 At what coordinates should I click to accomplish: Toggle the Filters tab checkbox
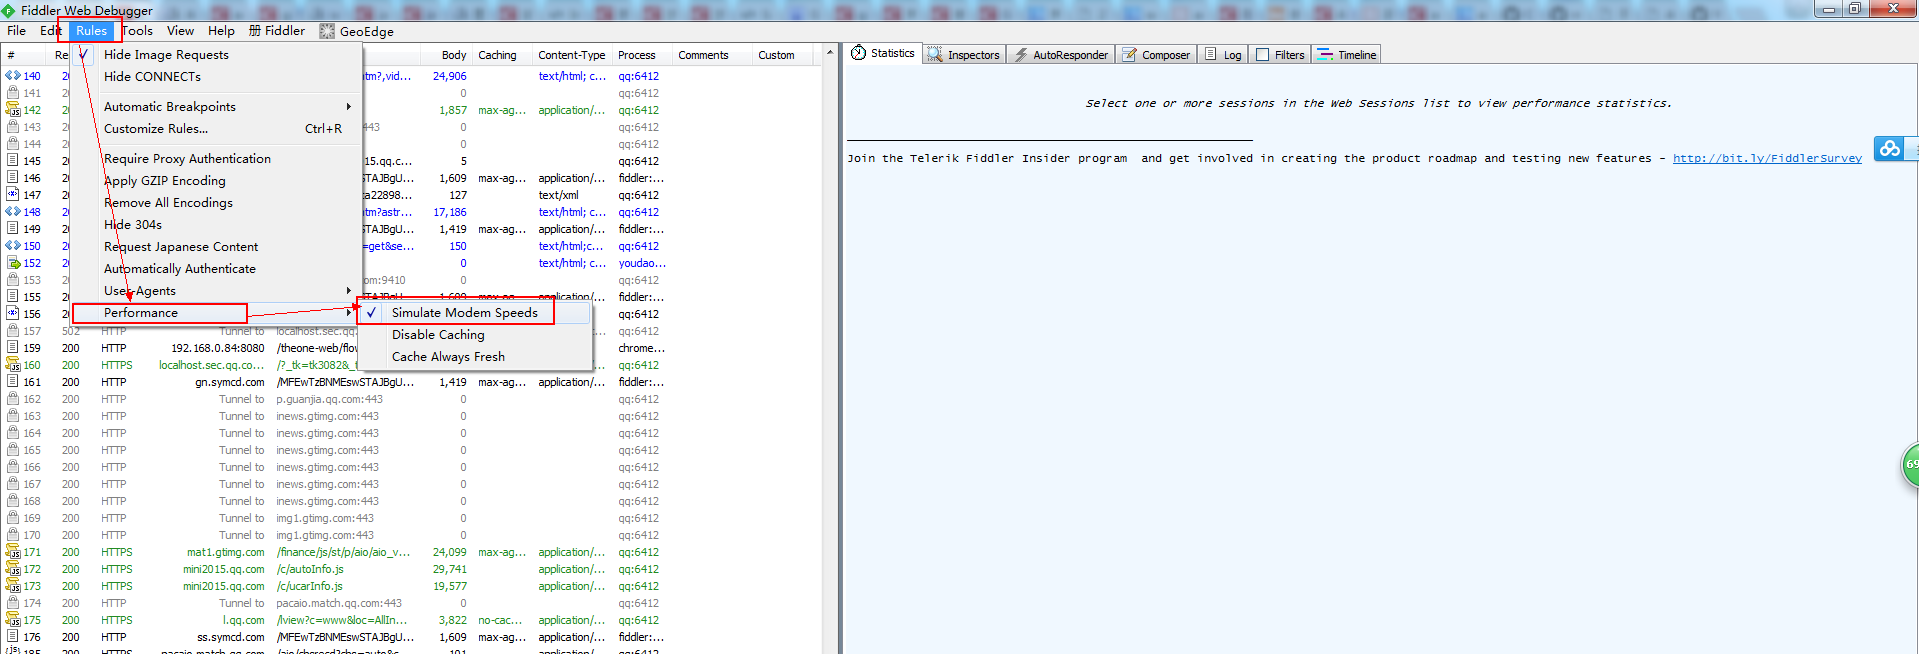click(x=1262, y=55)
